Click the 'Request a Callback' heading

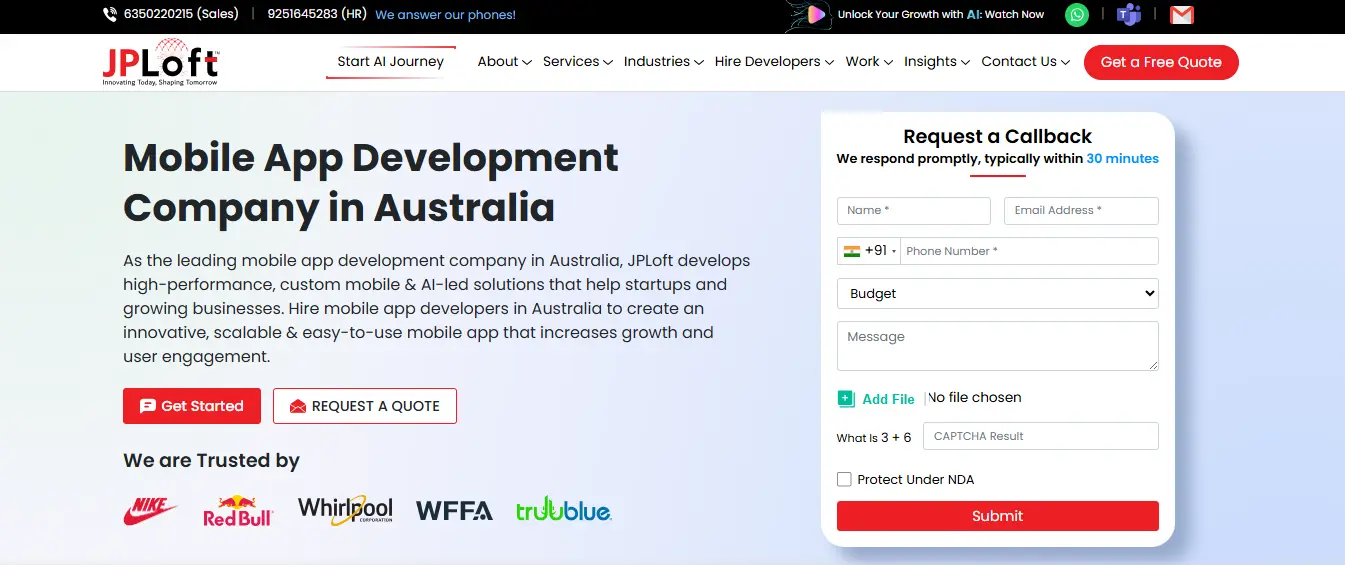click(x=998, y=137)
